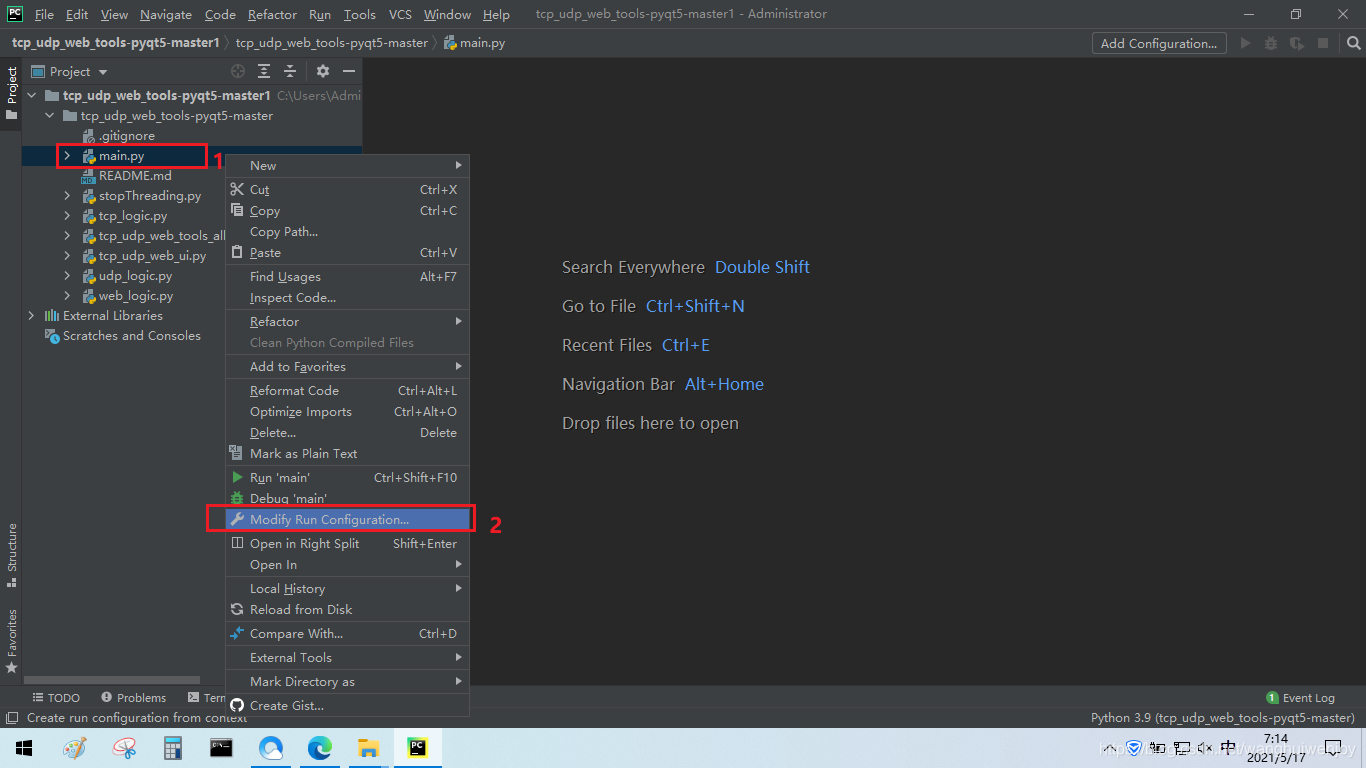Image resolution: width=1366 pixels, height=768 pixels.
Task: Toggle the Project side tab
Action: 11,93
